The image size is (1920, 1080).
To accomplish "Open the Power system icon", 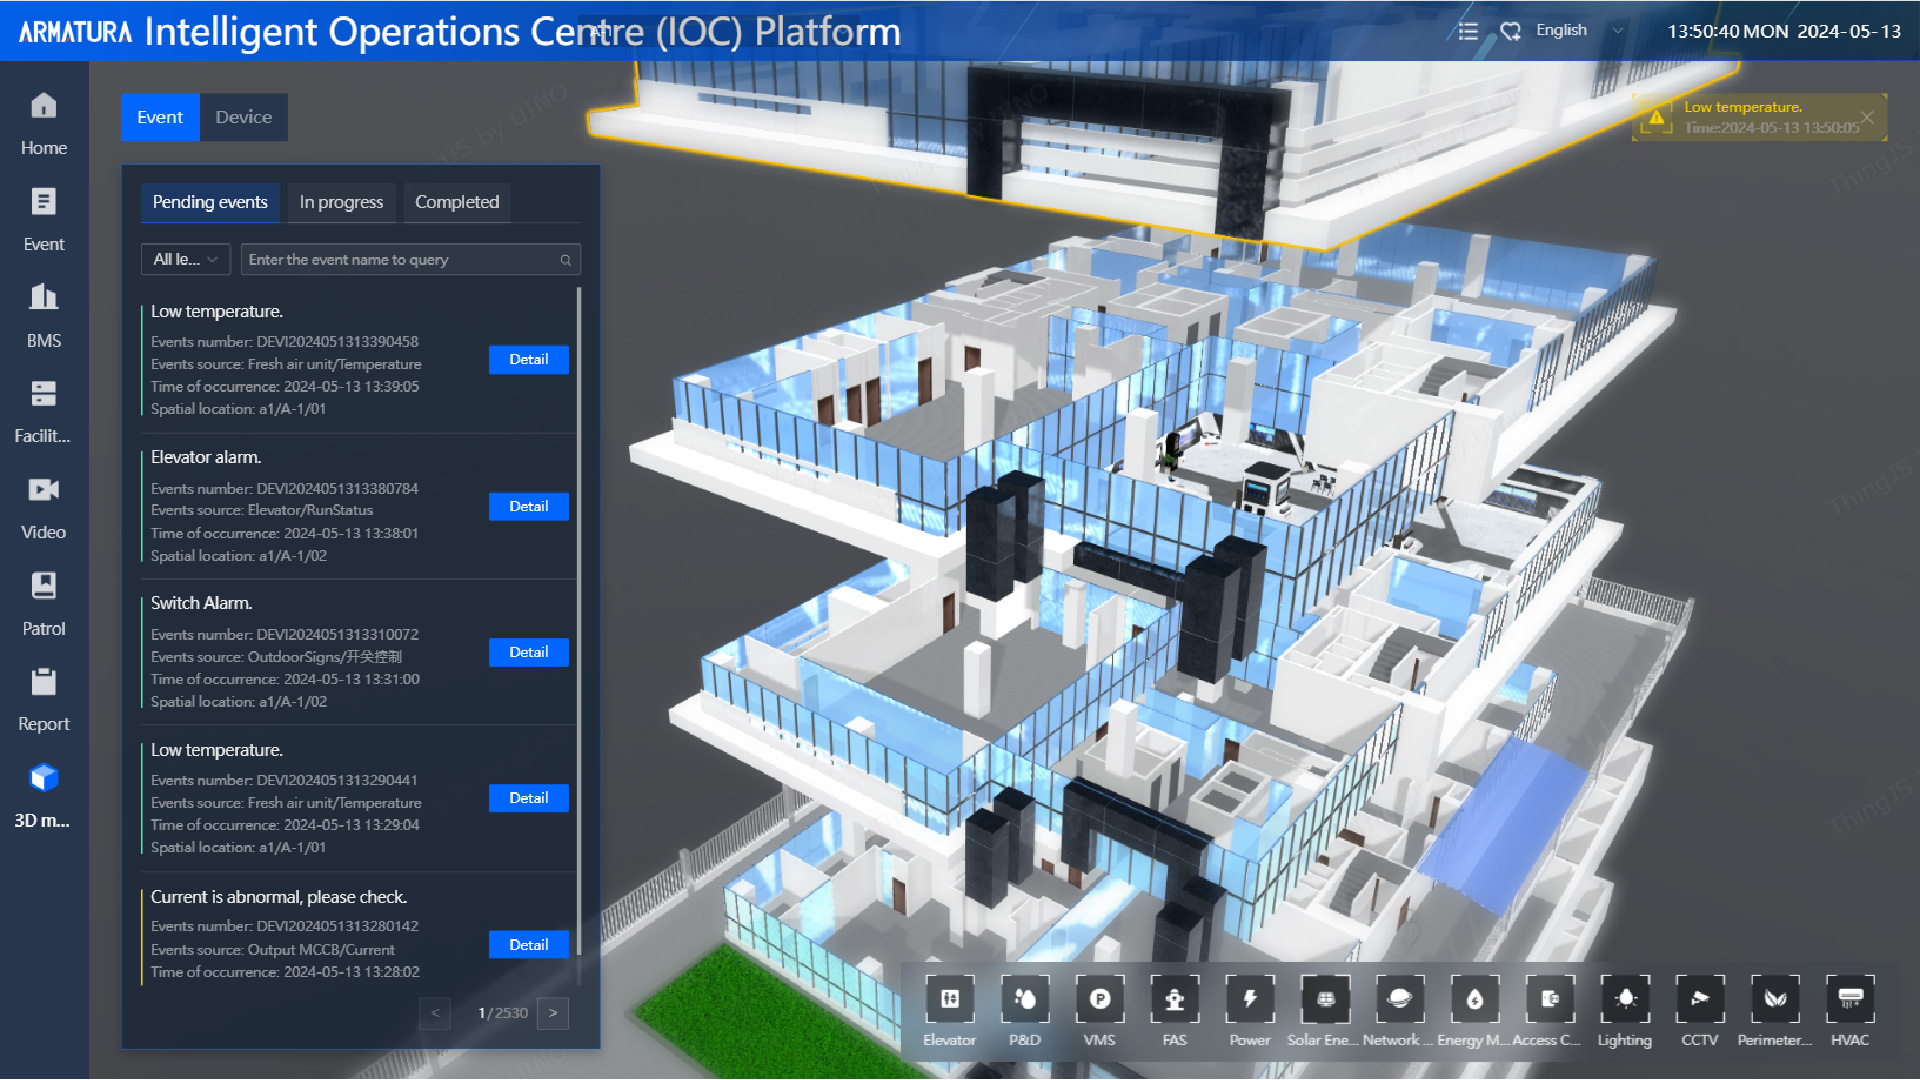I will [x=1249, y=999].
